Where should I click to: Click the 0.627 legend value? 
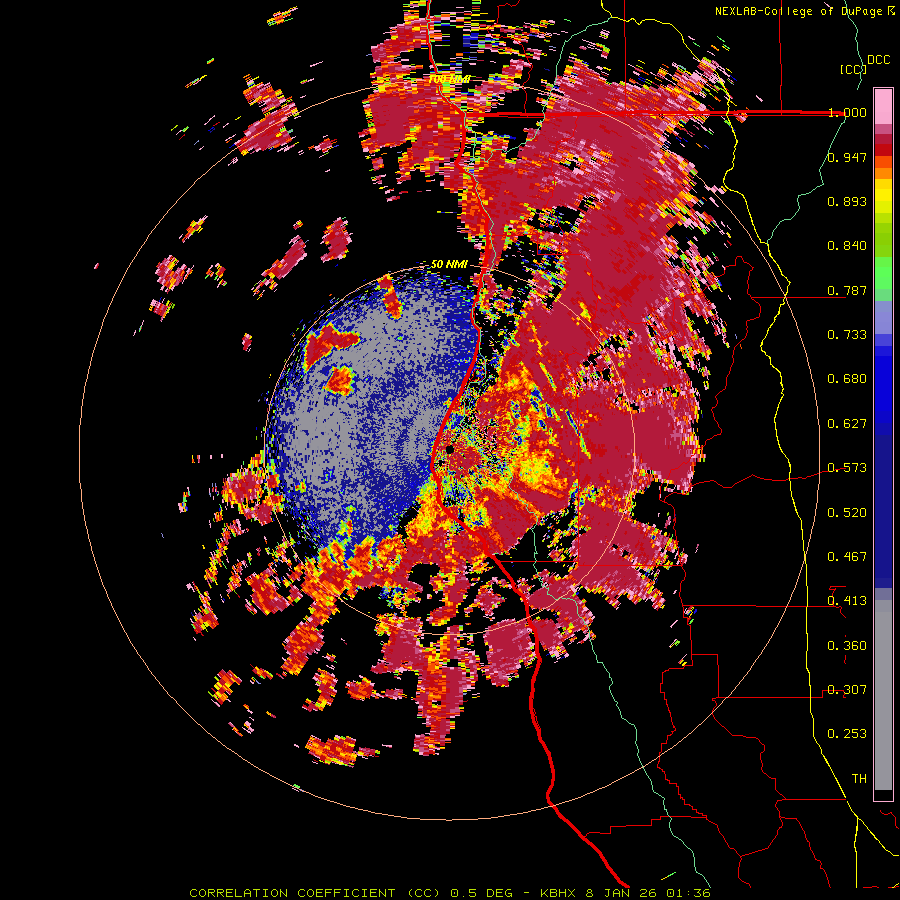point(847,424)
